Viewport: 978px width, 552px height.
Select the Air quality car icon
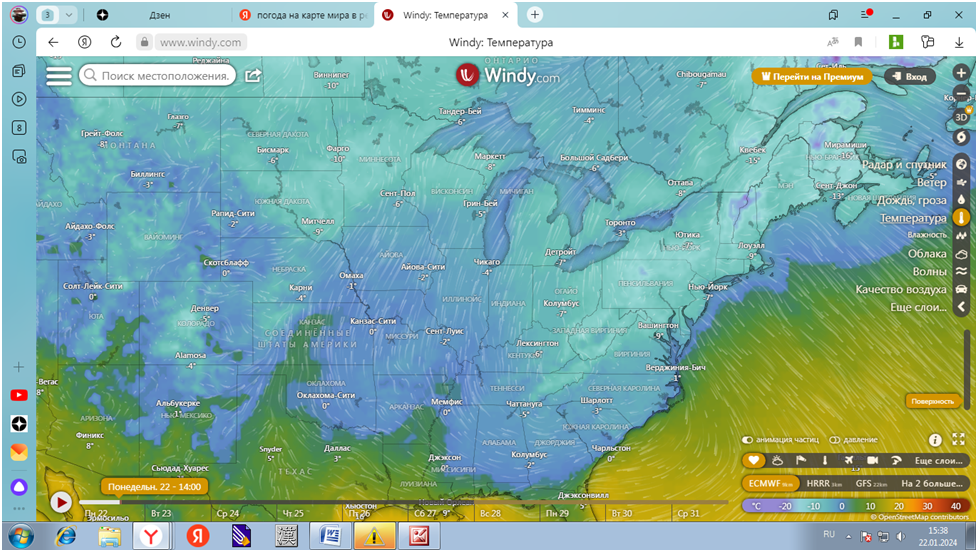coord(961,289)
